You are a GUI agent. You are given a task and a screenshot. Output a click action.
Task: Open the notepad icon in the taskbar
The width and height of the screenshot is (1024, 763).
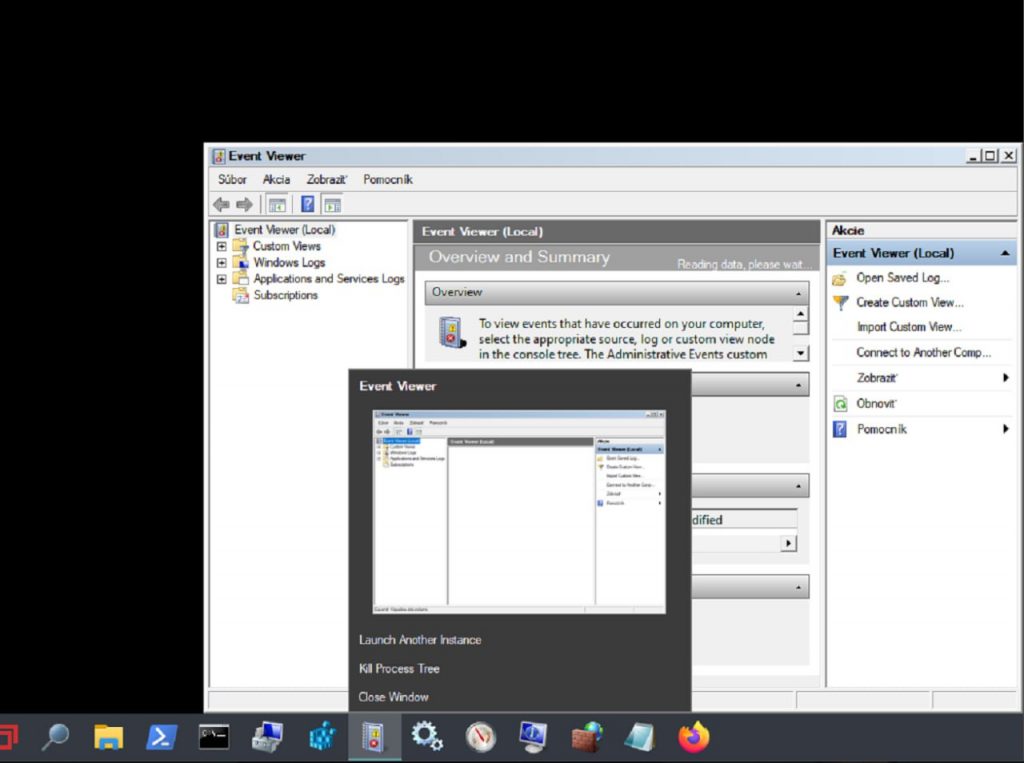(640, 737)
